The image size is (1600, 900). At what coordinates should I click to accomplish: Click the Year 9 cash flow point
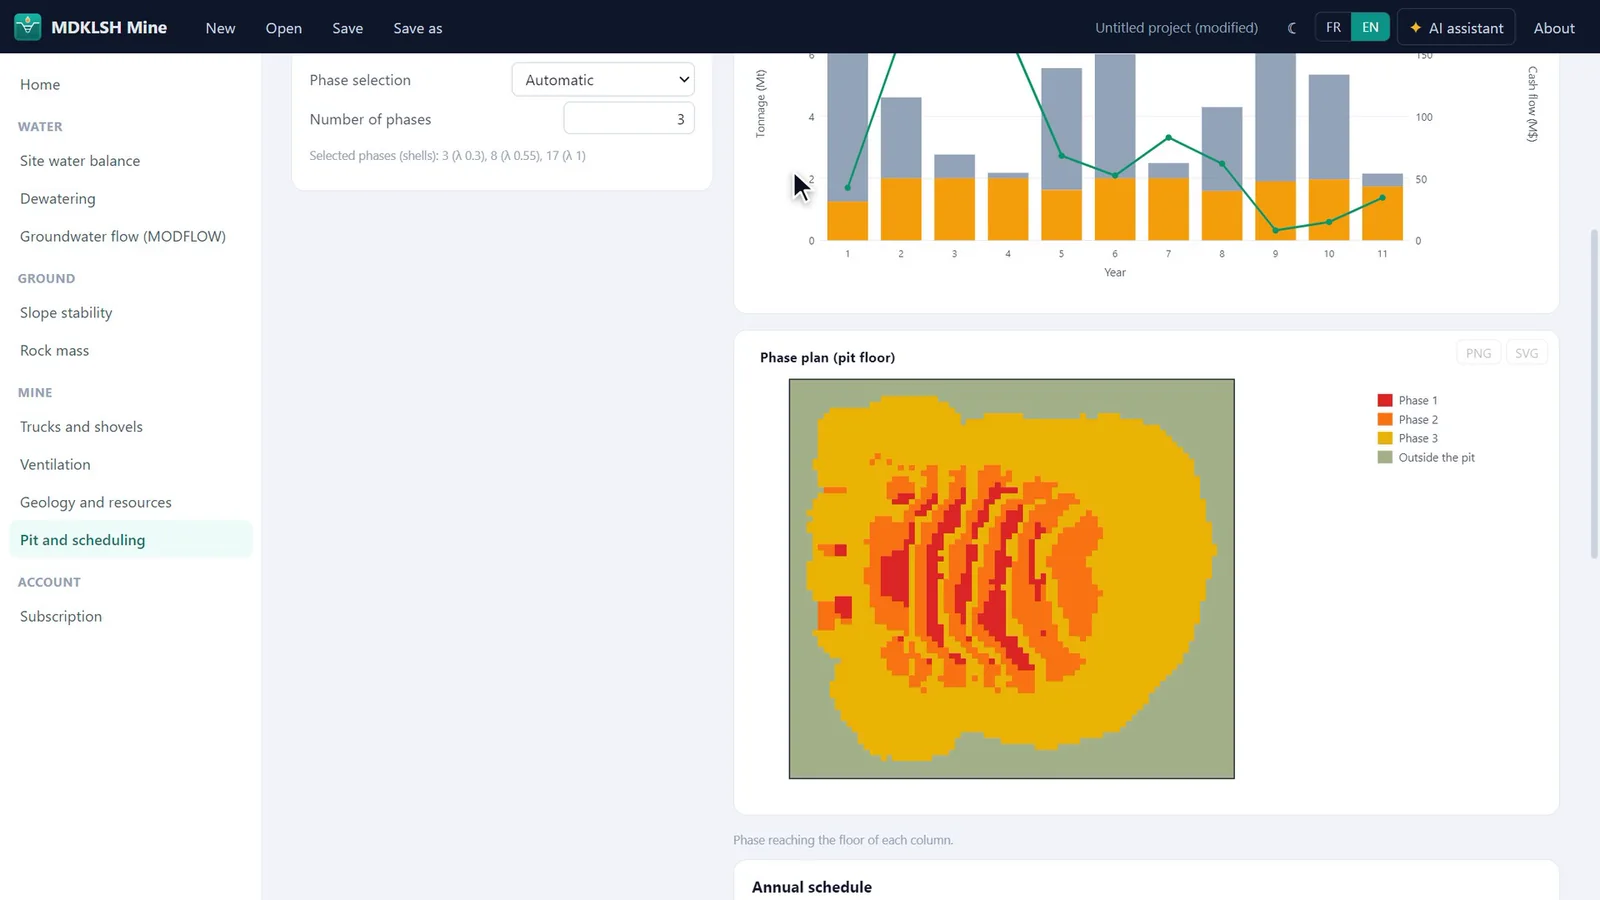[1275, 231]
